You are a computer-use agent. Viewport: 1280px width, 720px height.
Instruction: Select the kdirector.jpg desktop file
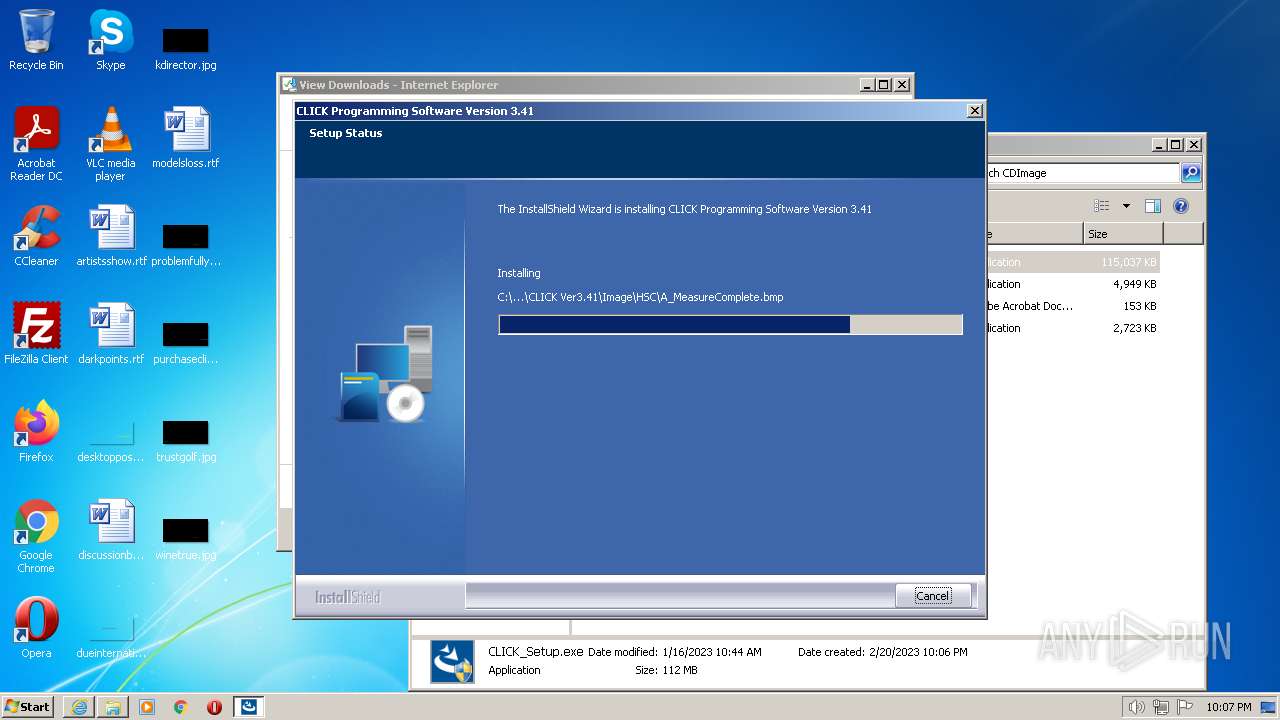click(185, 48)
